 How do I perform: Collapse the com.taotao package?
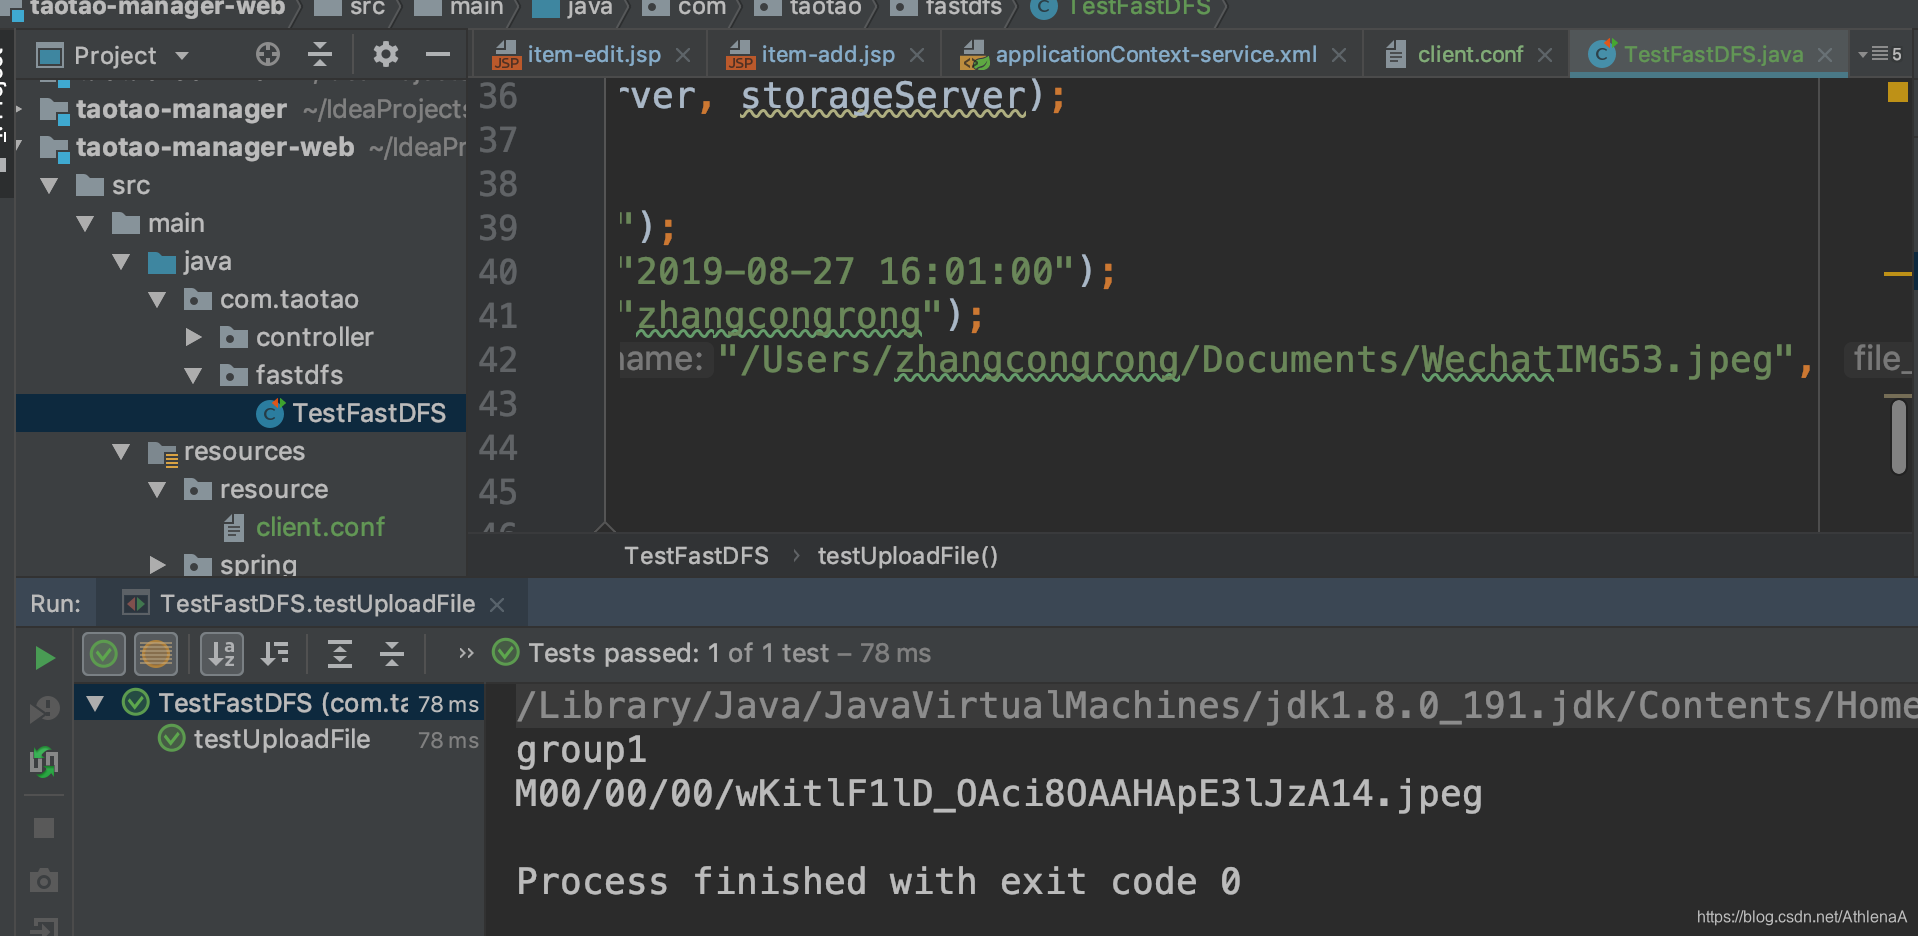(157, 299)
